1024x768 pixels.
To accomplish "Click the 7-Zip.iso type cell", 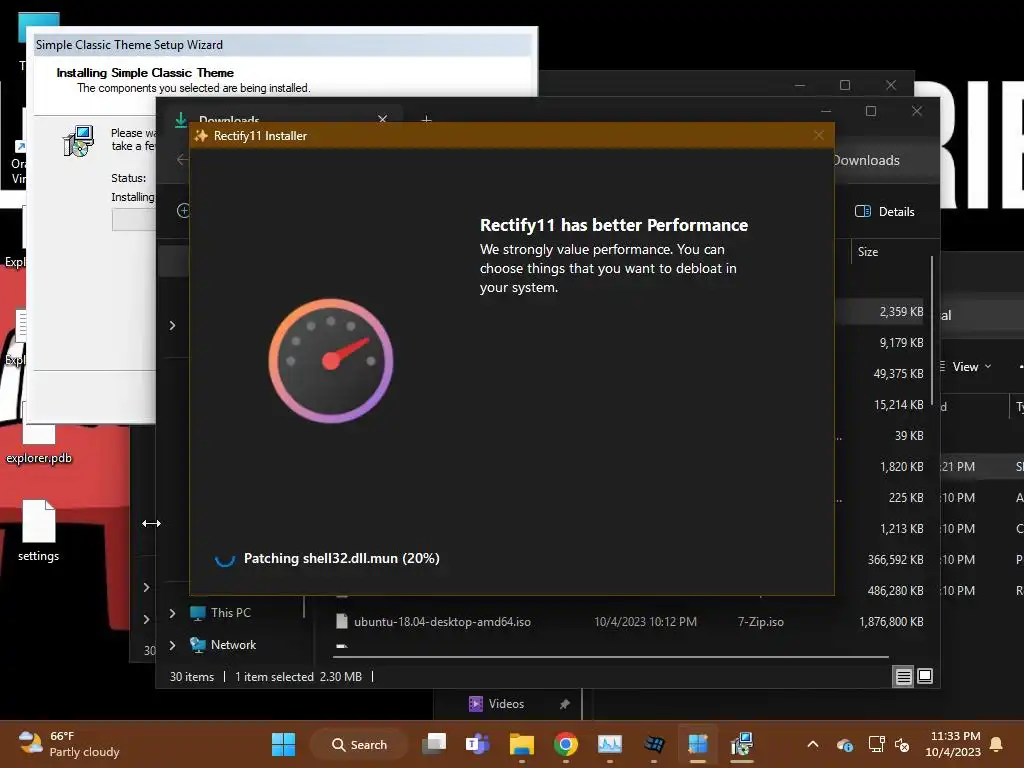I will pyautogui.click(x=761, y=622).
